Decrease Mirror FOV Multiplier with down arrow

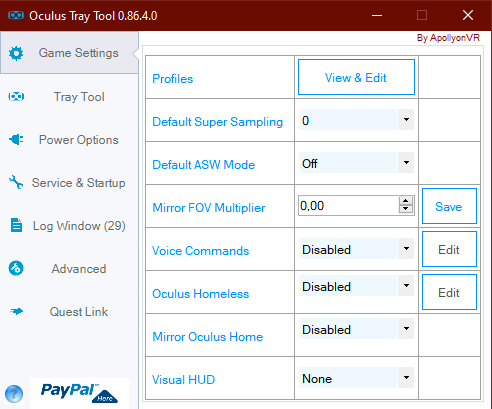406,209
